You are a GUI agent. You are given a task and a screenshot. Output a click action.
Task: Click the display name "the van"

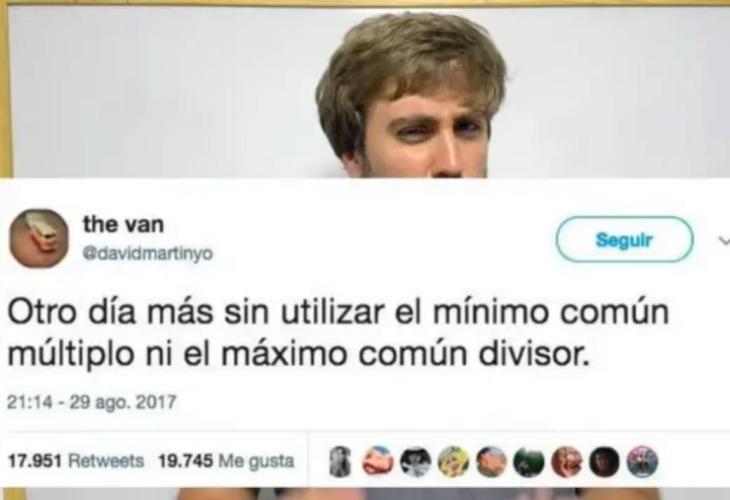(123, 224)
